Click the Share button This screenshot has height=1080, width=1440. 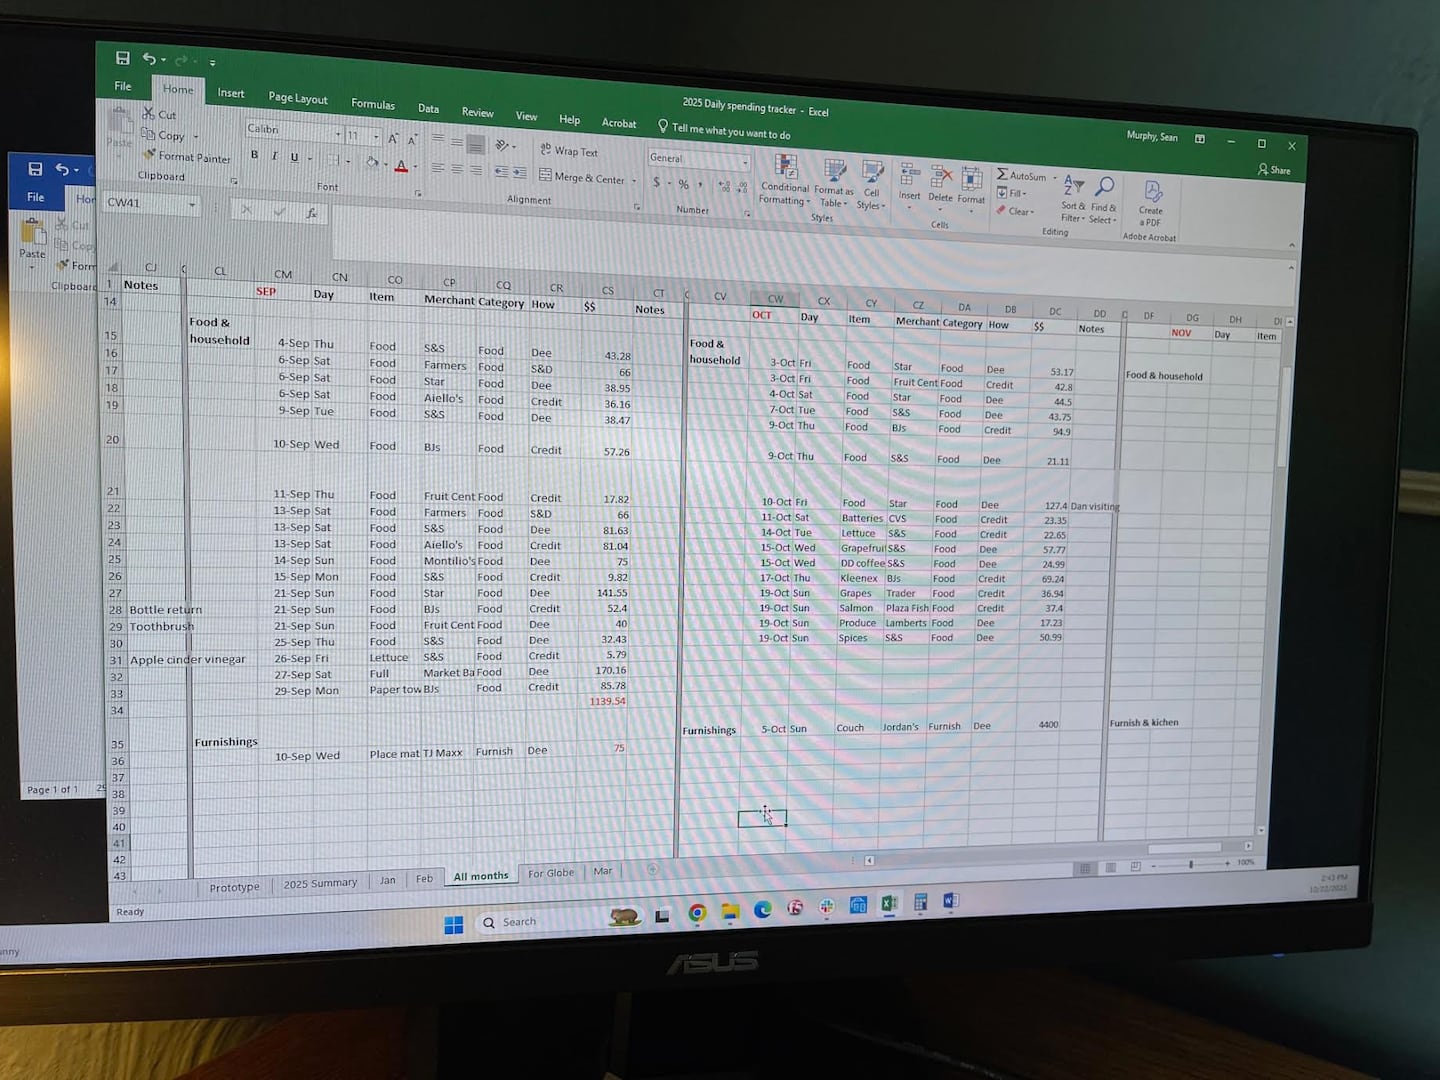point(1274,170)
